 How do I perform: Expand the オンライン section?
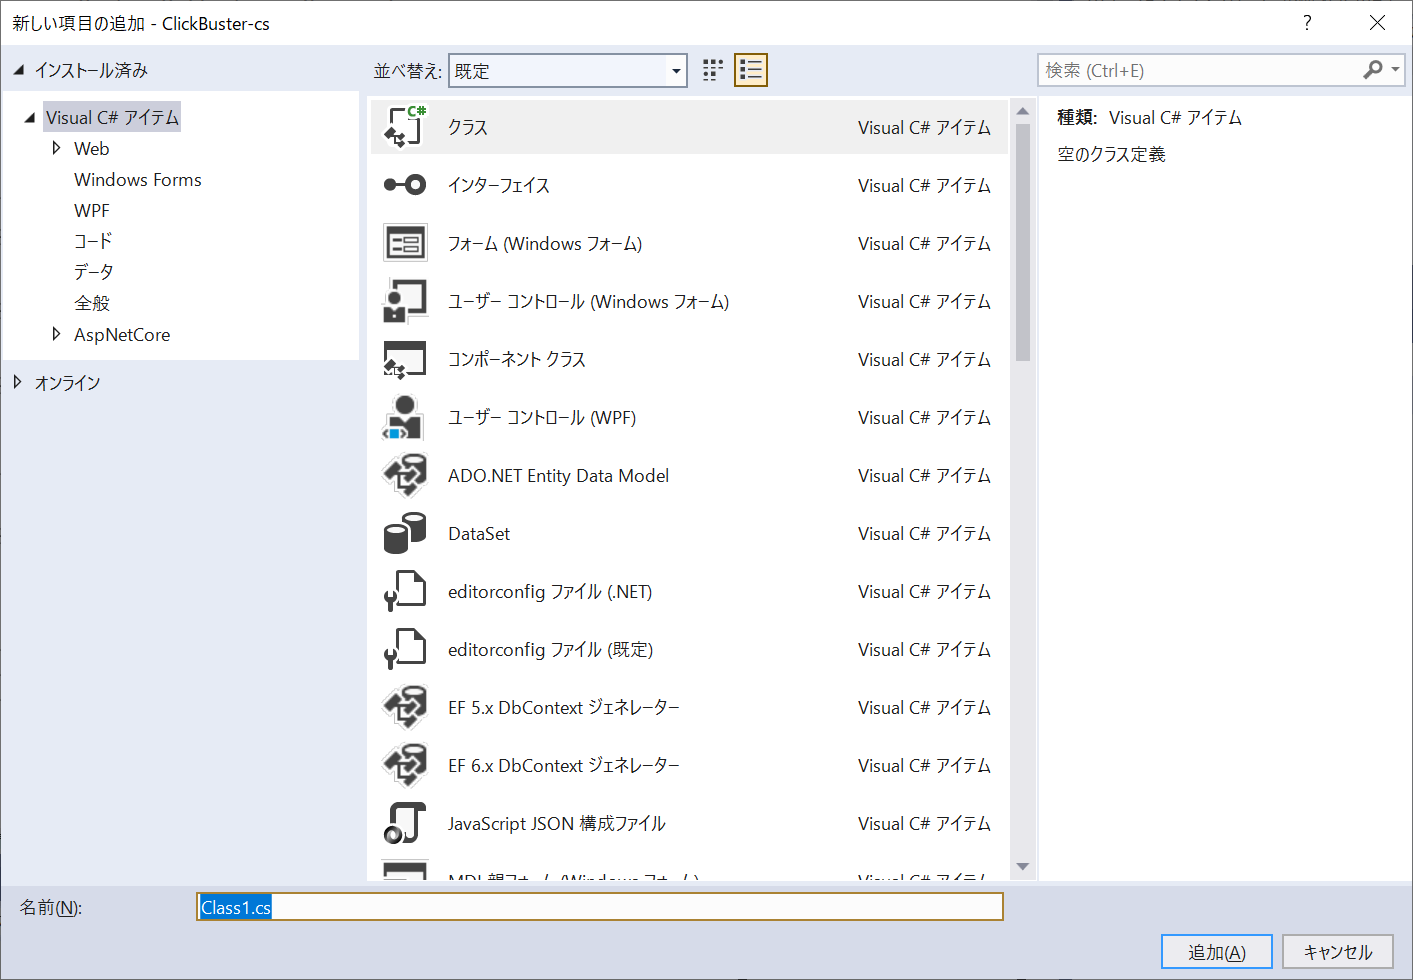(18, 382)
